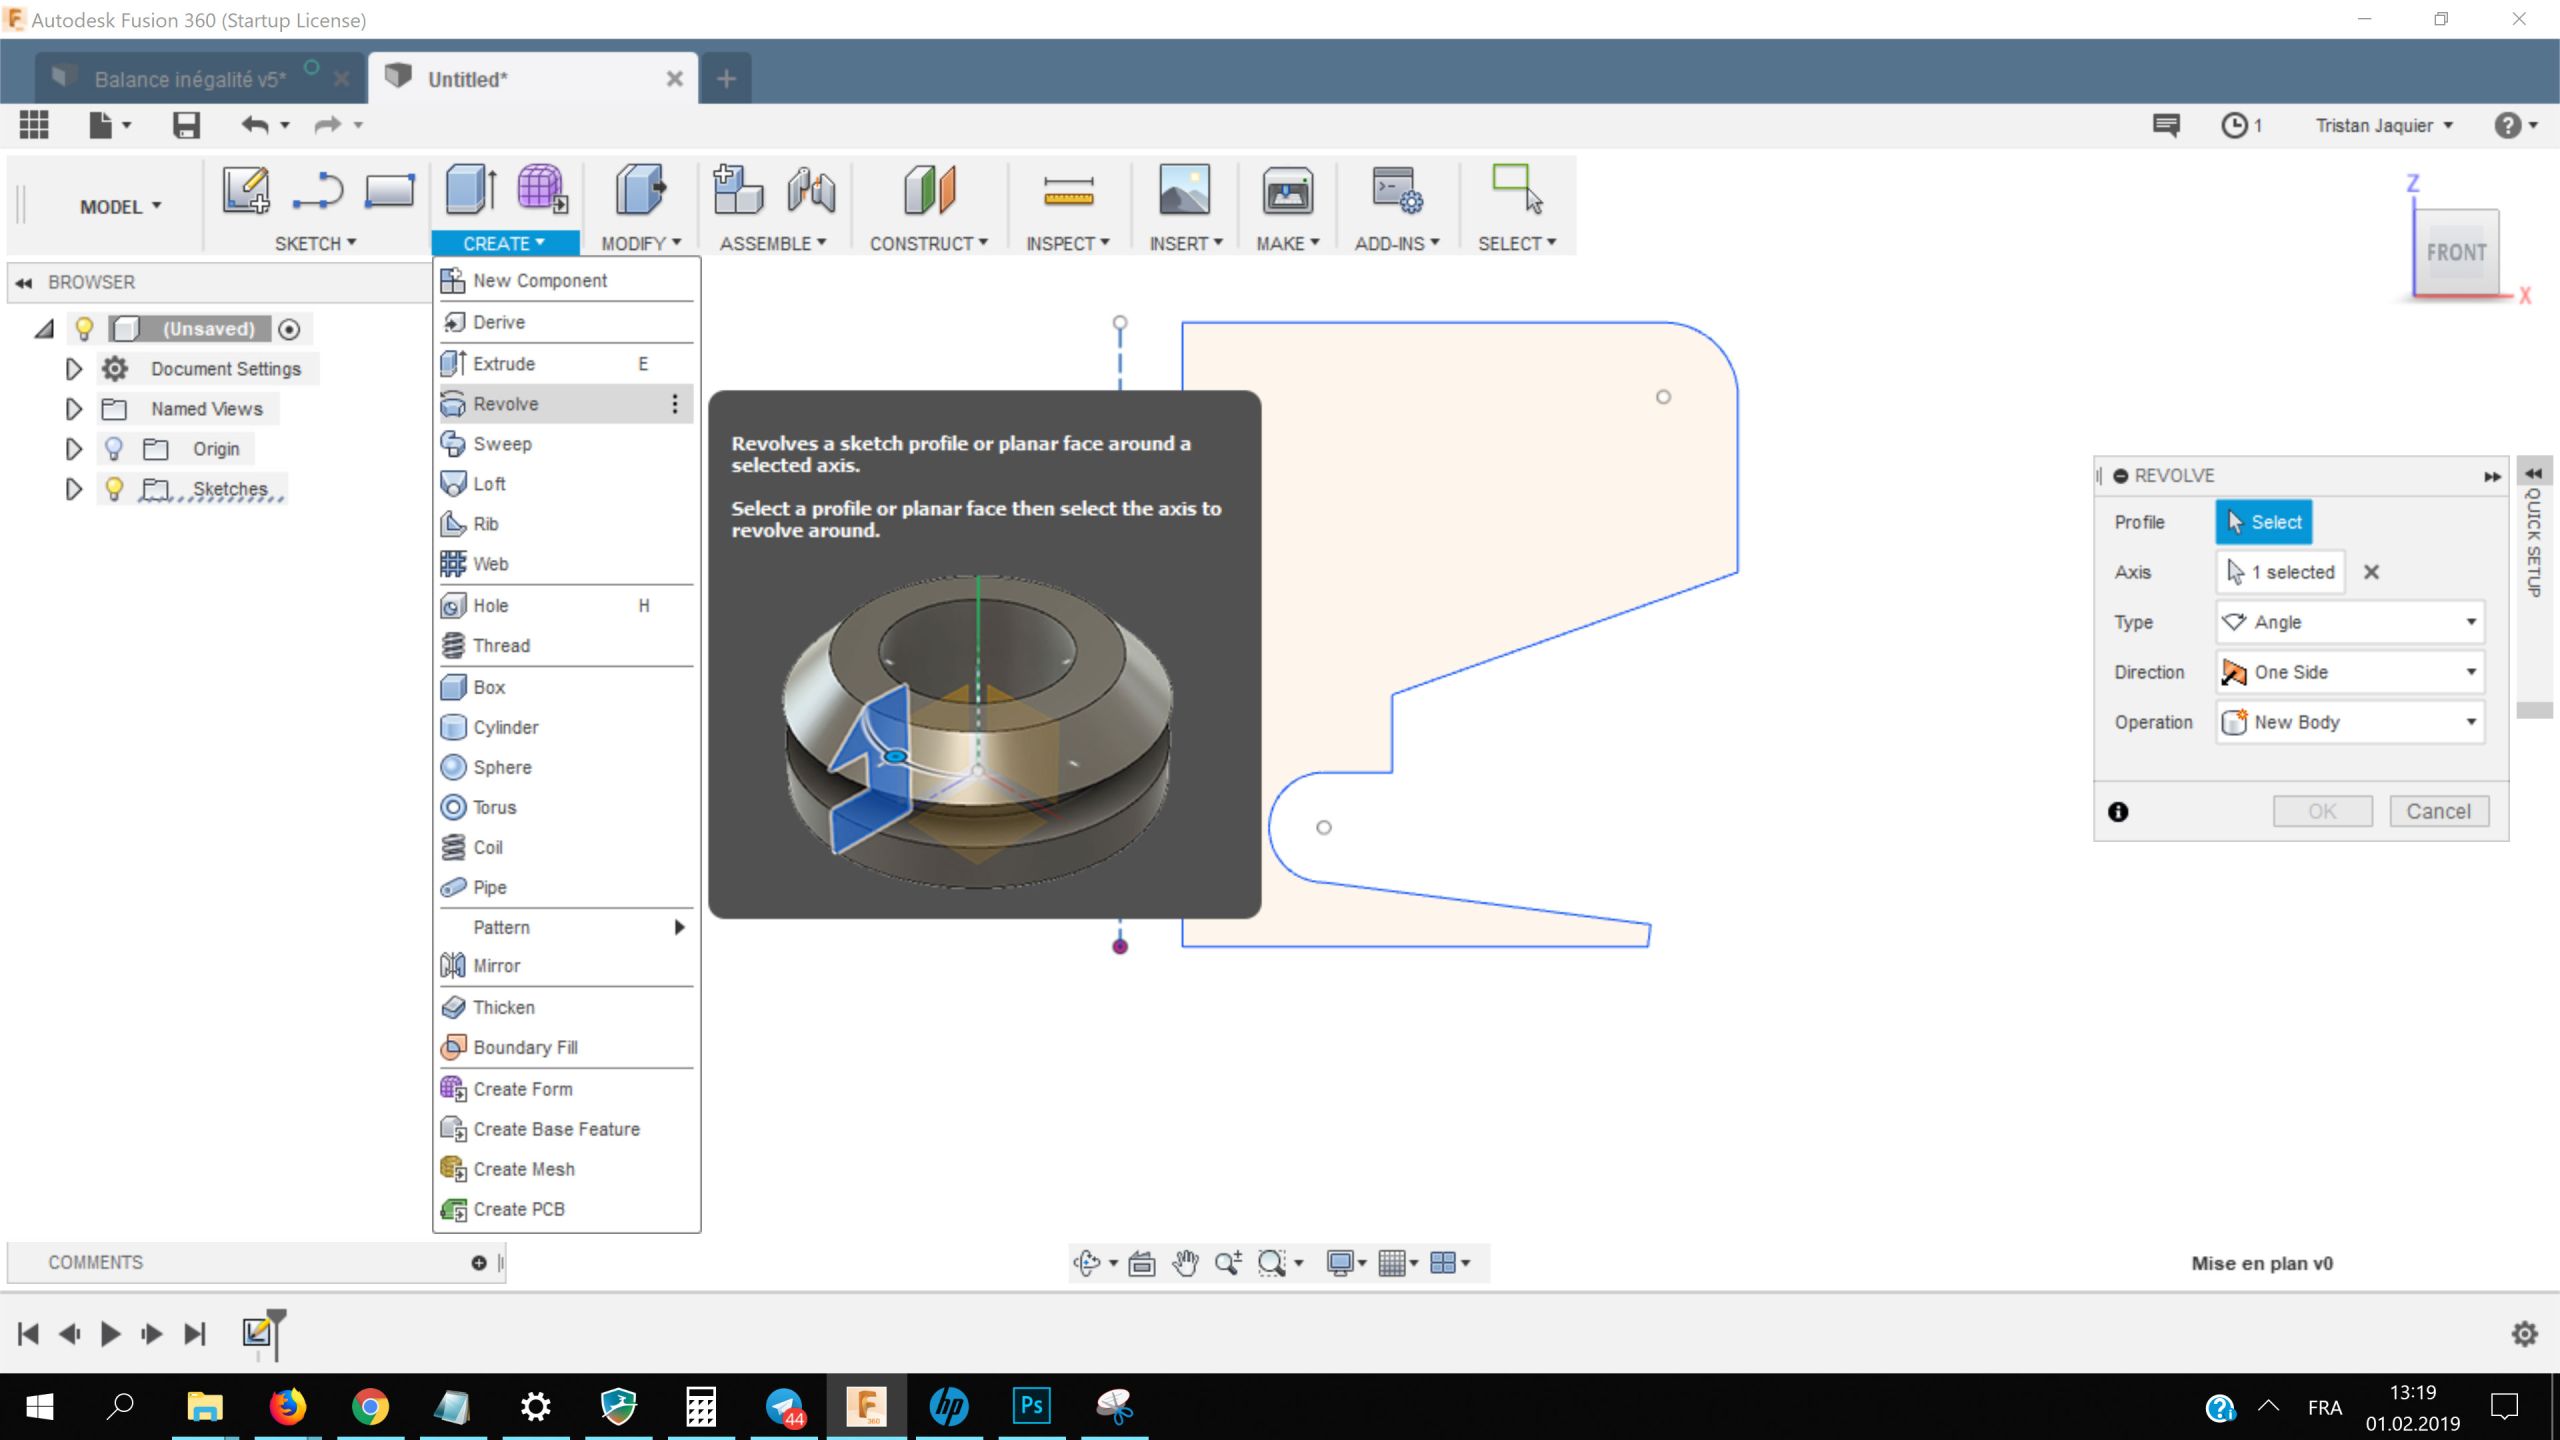Screen dimensions: 2560x1440
Task: Click the Measure inspect icon
Action: 1068,189
